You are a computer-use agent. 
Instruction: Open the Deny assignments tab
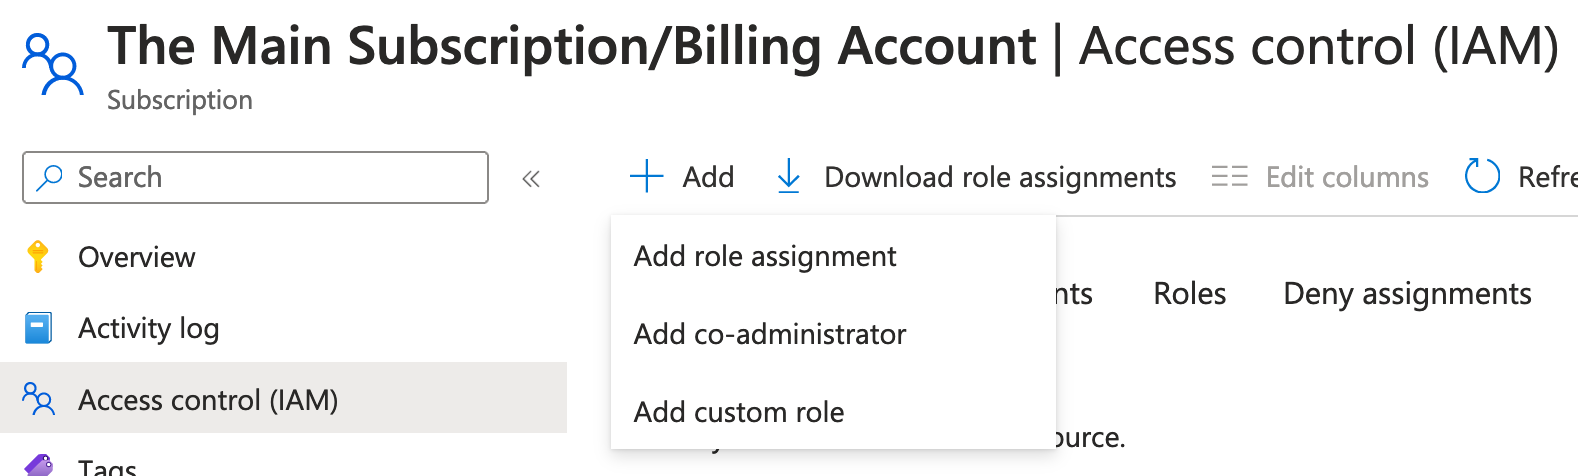click(1407, 294)
